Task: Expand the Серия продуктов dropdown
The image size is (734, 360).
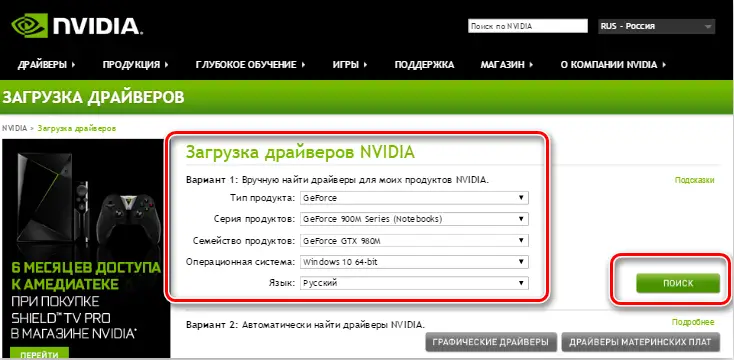Action: pyautogui.click(x=414, y=219)
